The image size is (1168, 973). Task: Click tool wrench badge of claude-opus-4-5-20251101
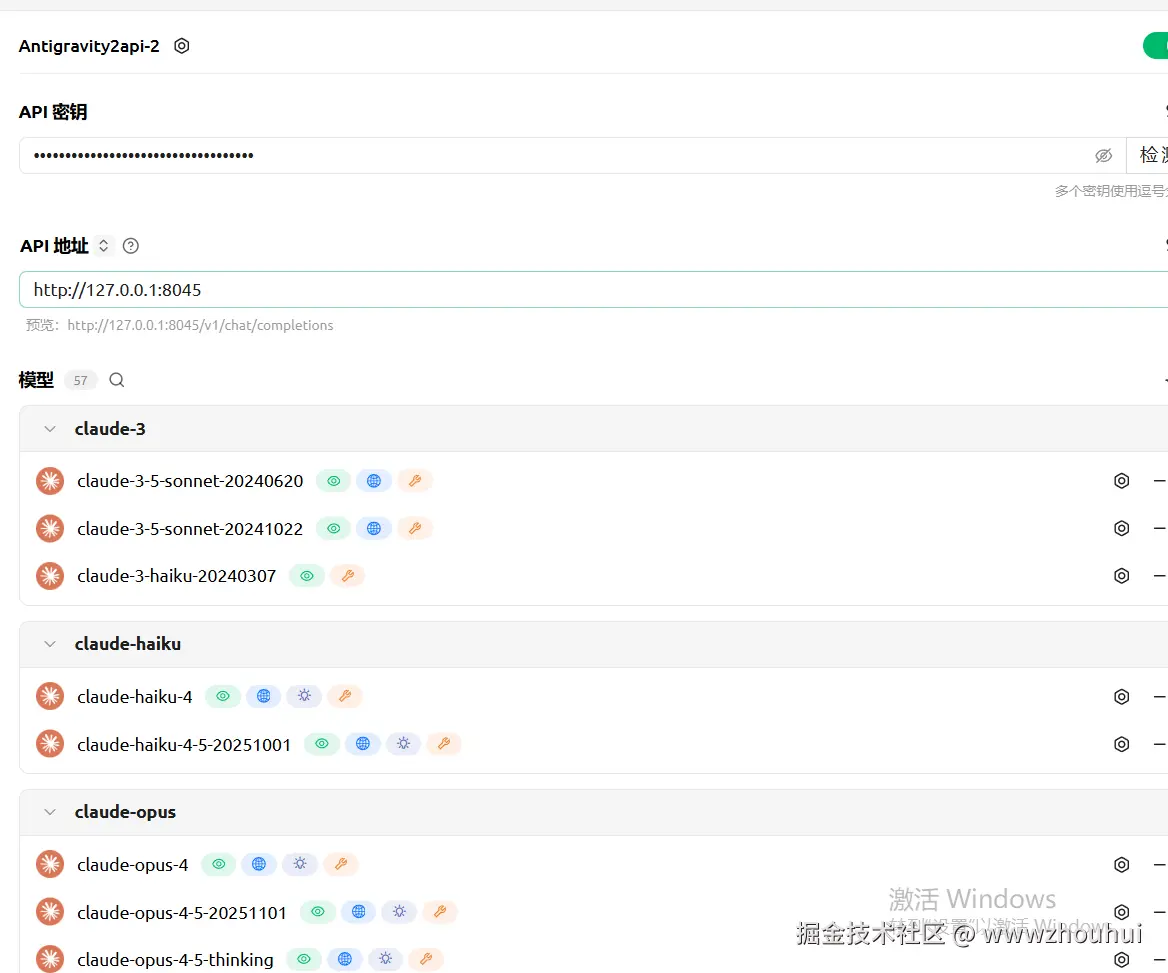[439, 912]
